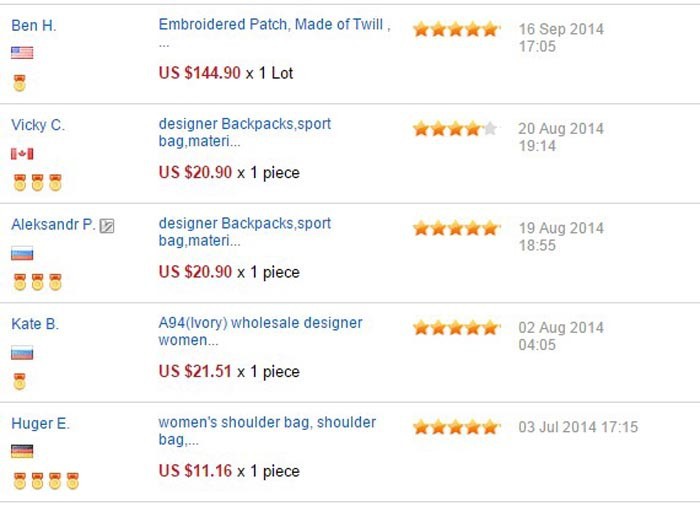Open Ben H. buyer profile

pyautogui.click(x=34, y=25)
